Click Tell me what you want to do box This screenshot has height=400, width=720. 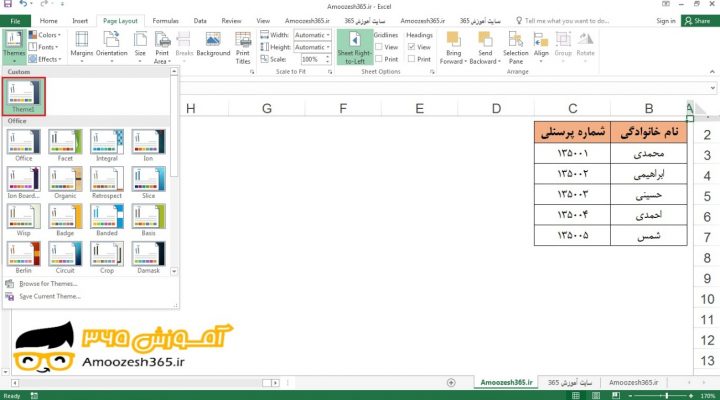tap(562, 21)
